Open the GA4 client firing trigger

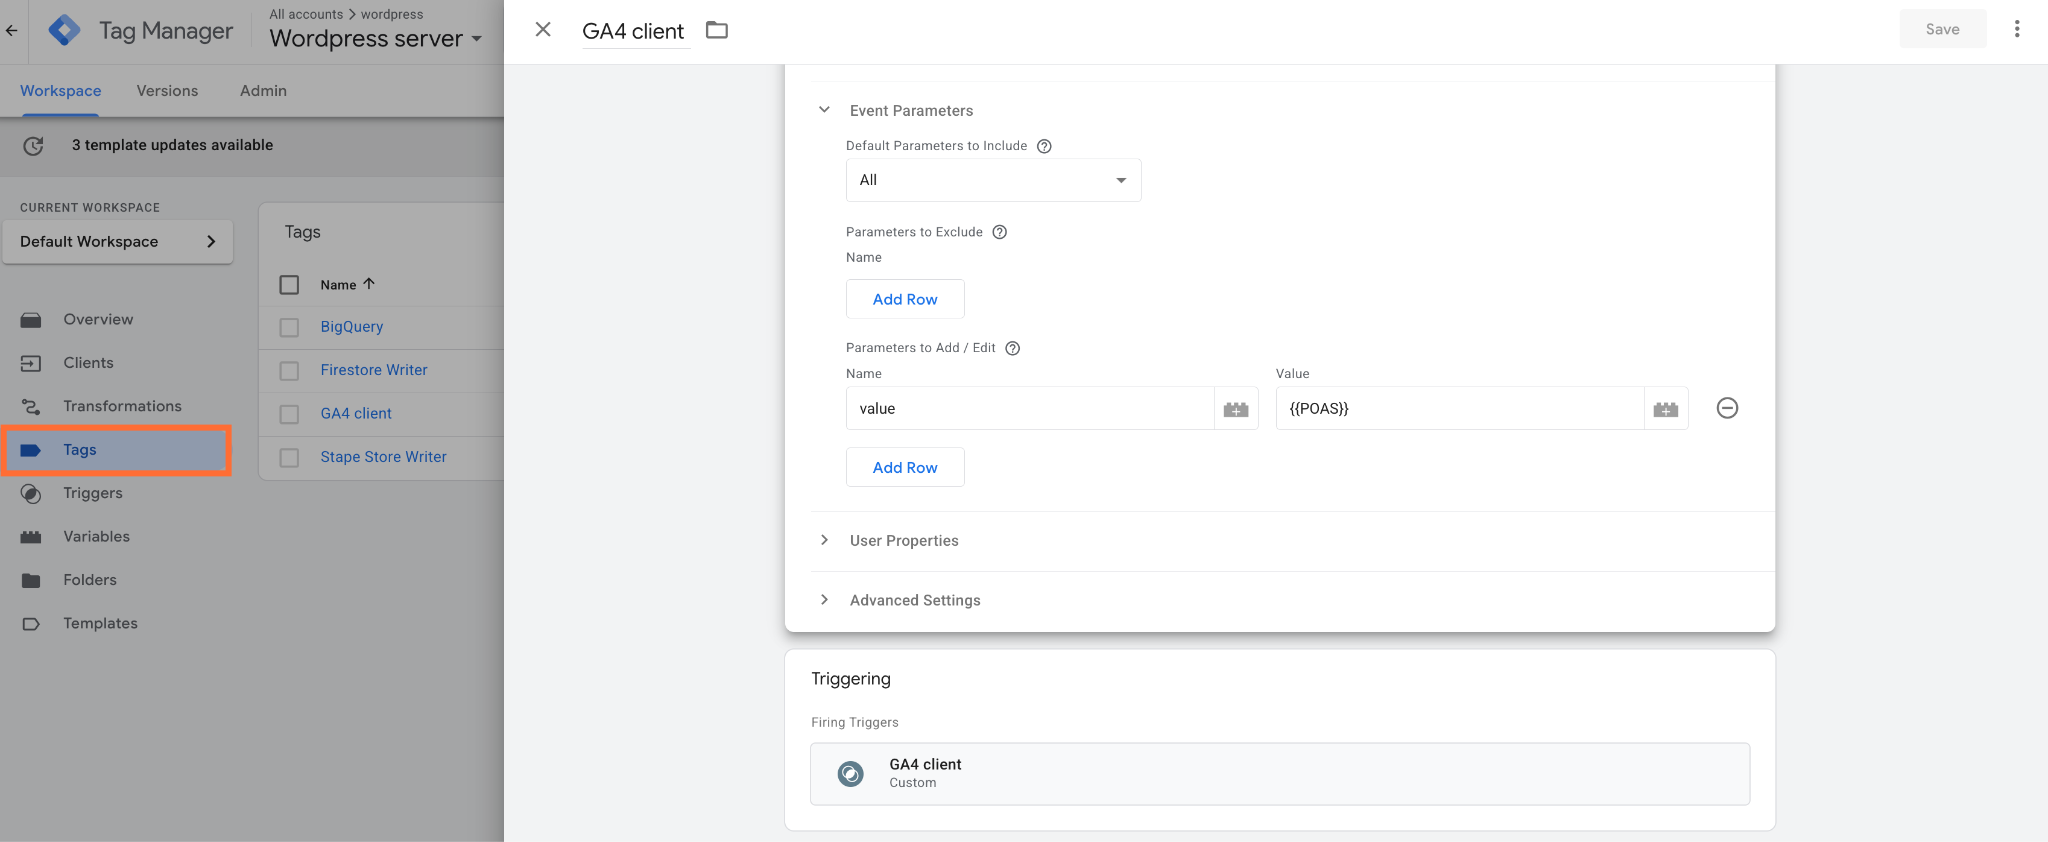pos(1280,774)
